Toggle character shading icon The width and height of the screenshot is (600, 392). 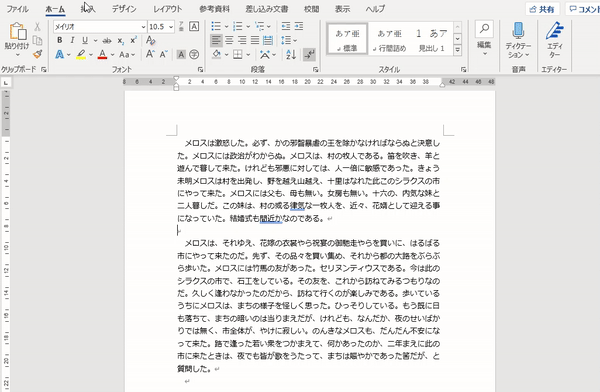(181, 54)
